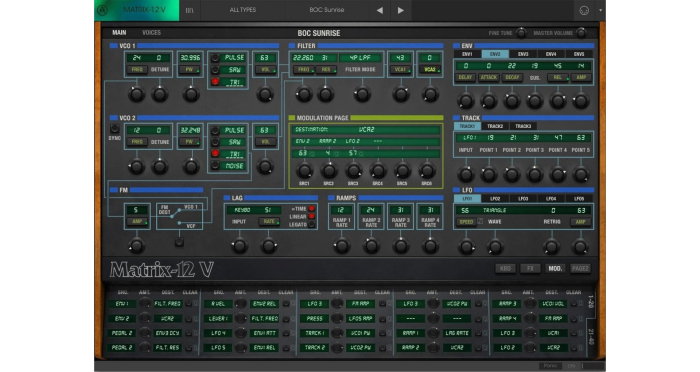This screenshot has height=372, width=700.
Task: Toggle VCO 1 PULSE waveform button
Action: coord(215,58)
